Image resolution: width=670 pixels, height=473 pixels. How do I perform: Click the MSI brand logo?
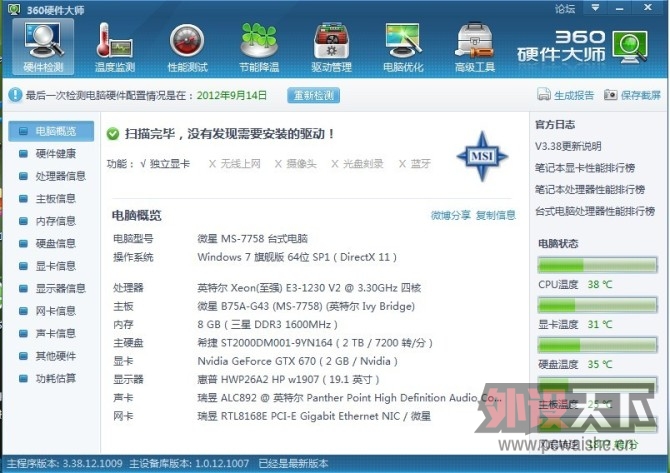click(482, 156)
